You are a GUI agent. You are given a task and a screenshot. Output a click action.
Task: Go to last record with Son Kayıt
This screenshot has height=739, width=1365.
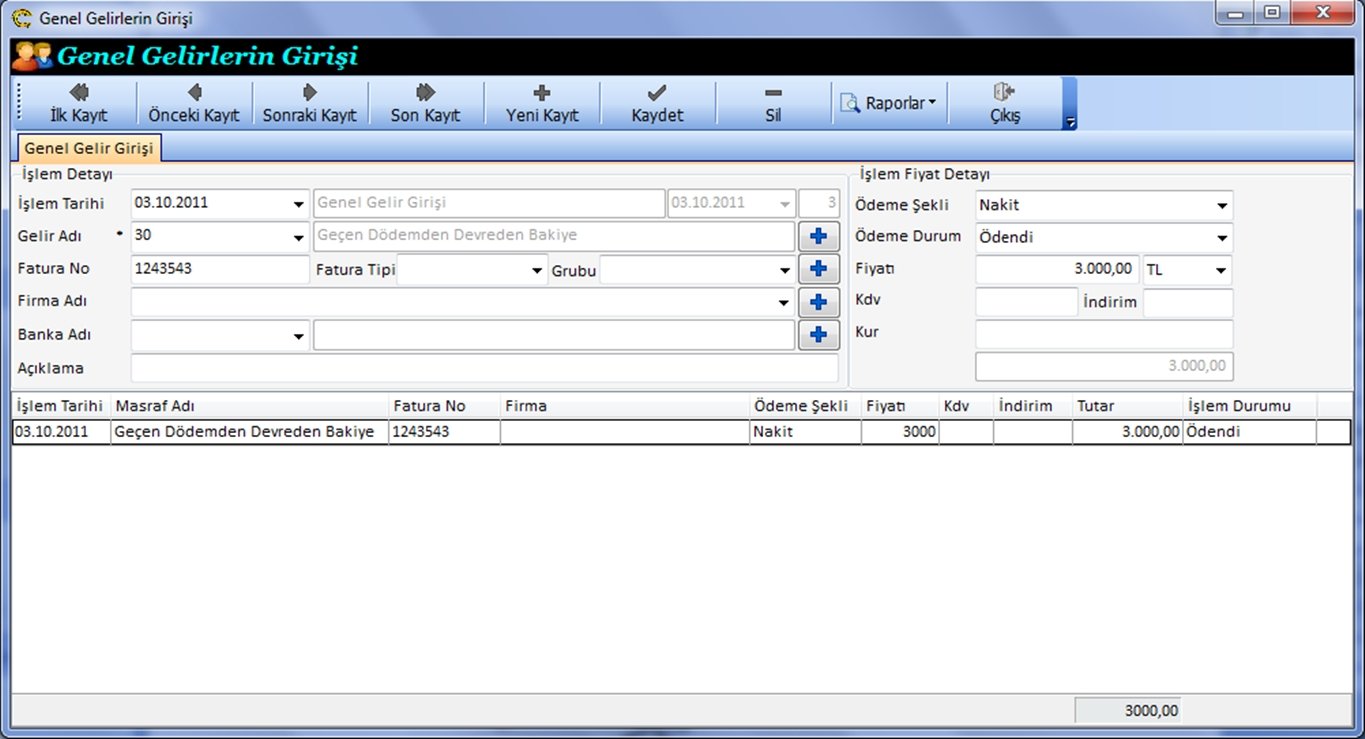click(425, 103)
